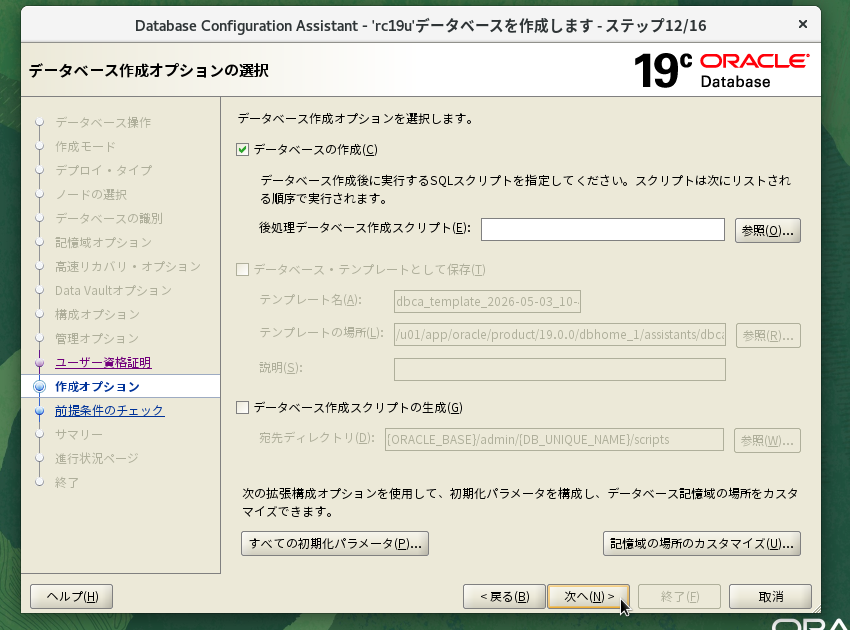Click the step bullet icon beside ユーザー資格証明
Viewport: 850px width, 630px height.
coord(40,363)
